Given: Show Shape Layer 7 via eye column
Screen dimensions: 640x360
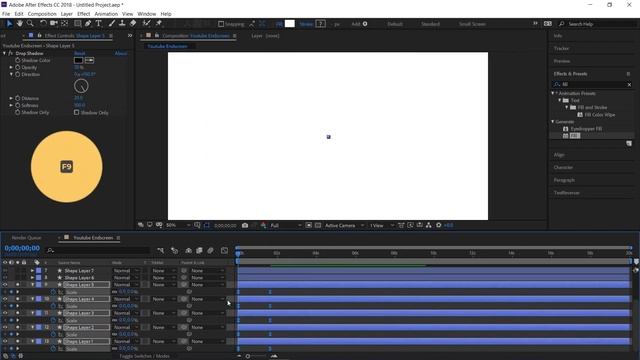Looking at the screenshot, I should point(5,271).
